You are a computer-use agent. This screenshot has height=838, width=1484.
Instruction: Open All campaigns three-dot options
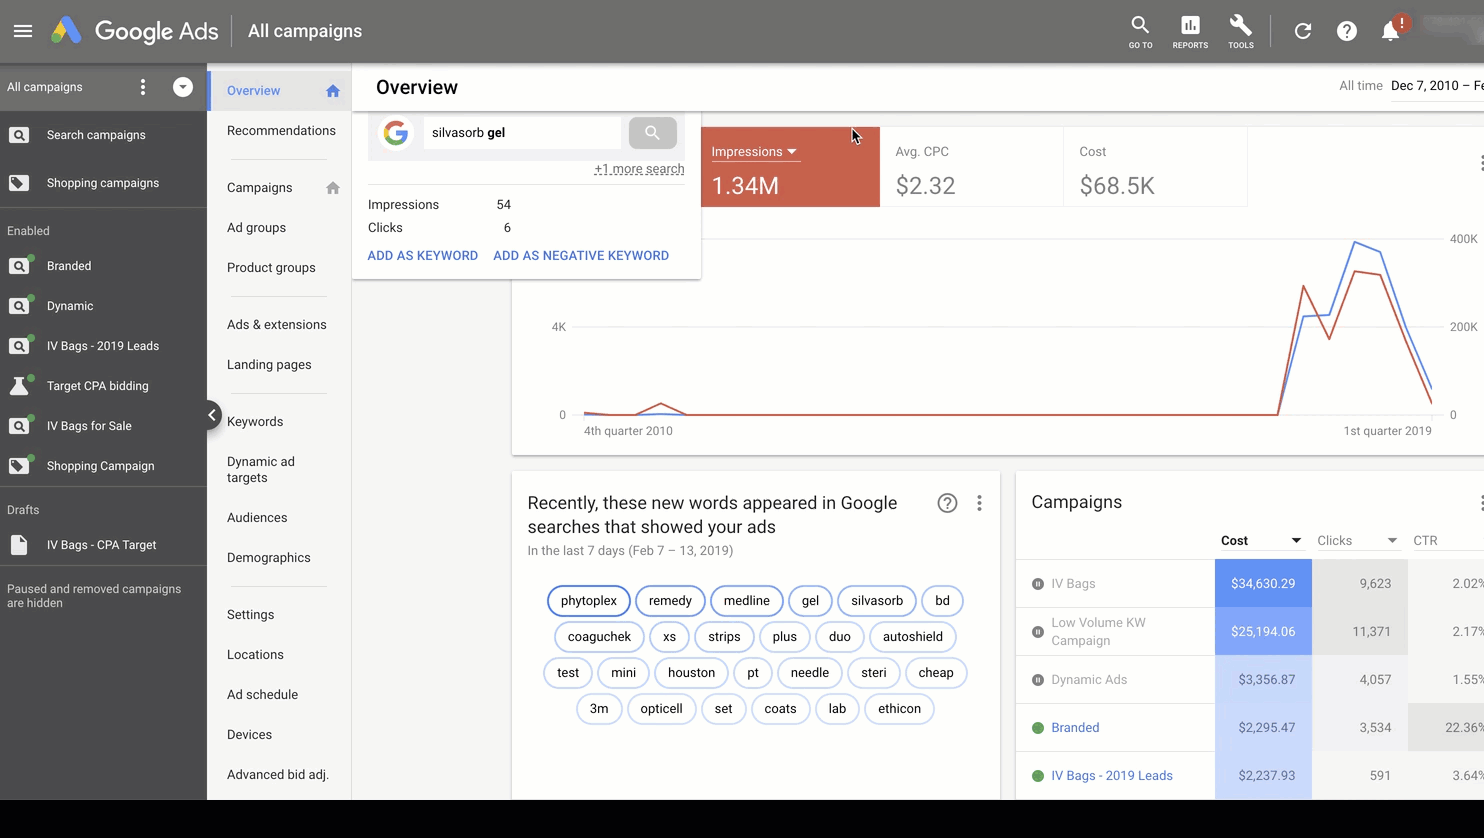pyautogui.click(x=143, y=87)
